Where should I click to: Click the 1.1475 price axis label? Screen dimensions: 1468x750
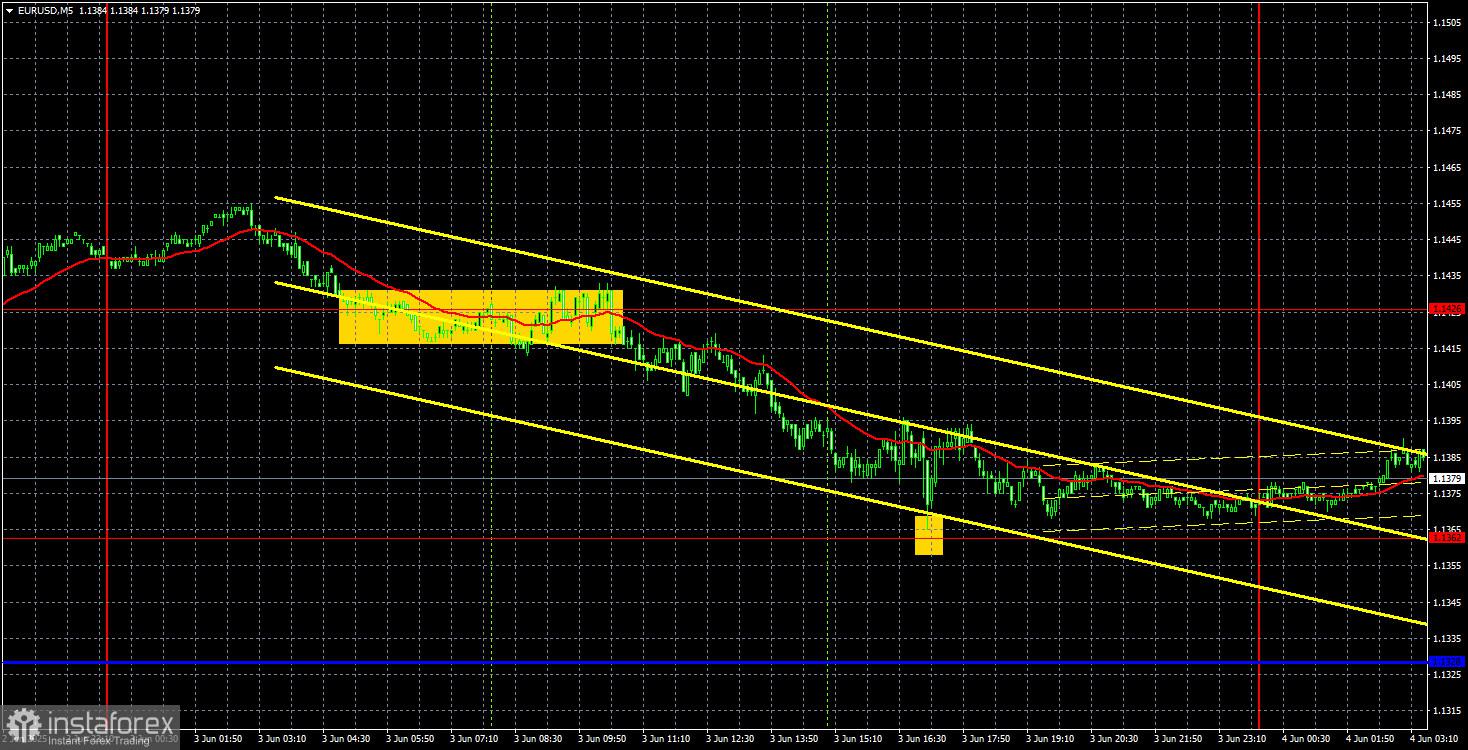tap(1447, 131)
